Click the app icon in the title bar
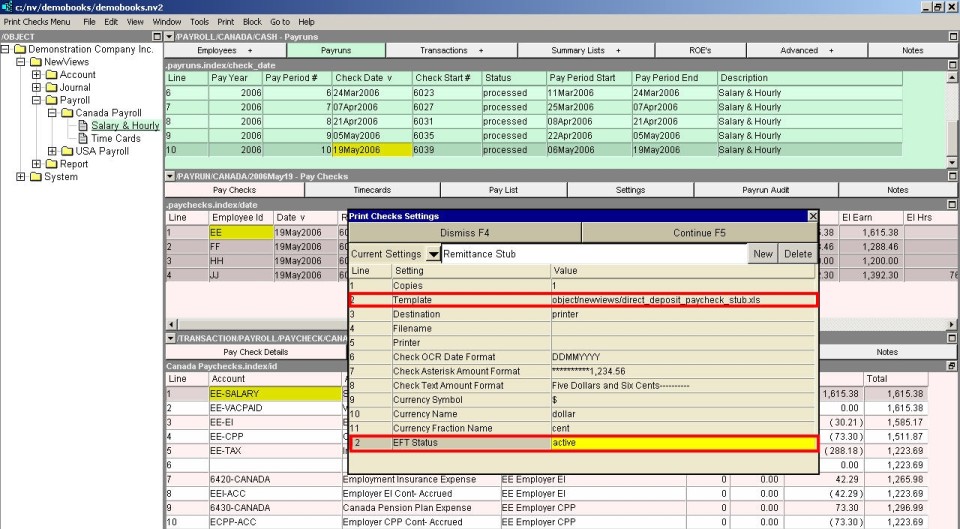 pyautogui.click(x=7, y=7)
